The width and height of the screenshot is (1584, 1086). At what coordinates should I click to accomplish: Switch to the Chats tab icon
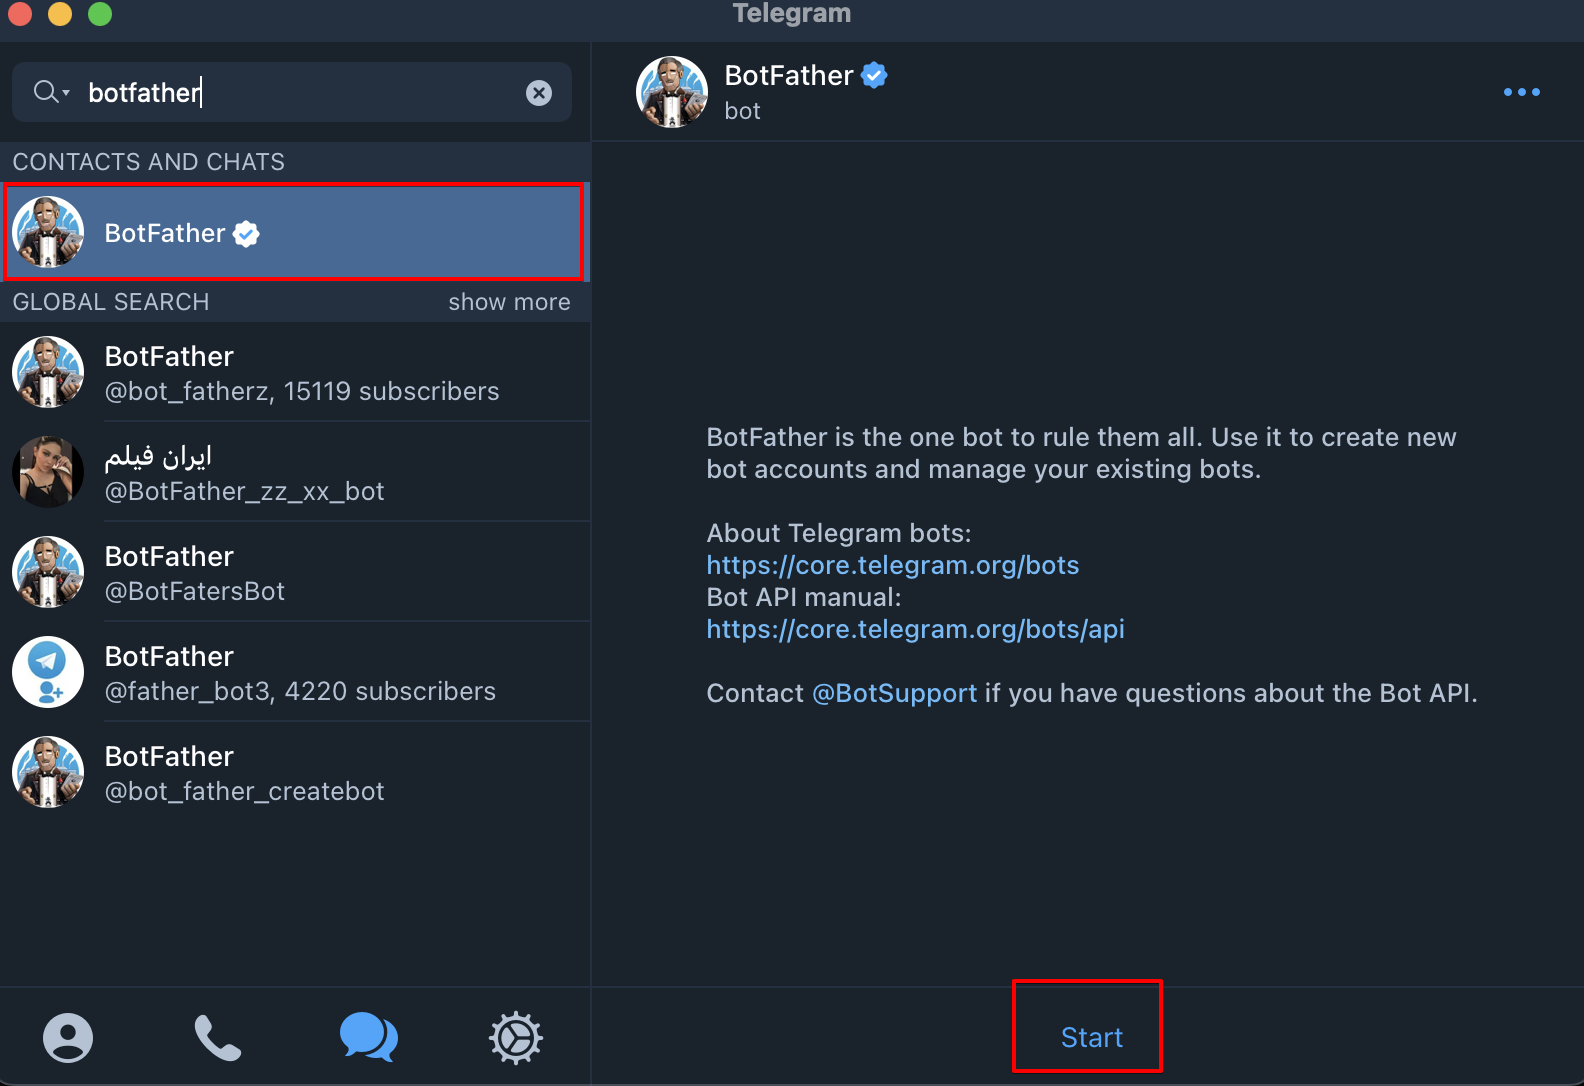click(368, 1037)
